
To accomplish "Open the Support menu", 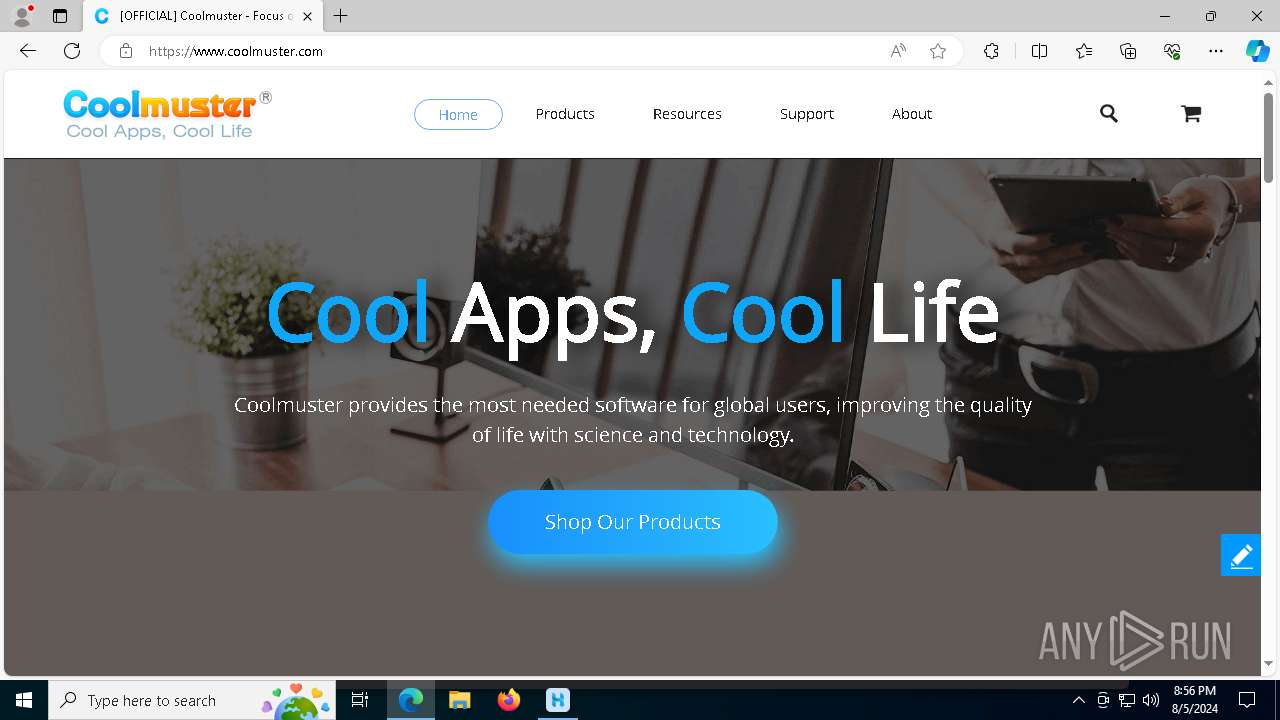I will [807, 114].
